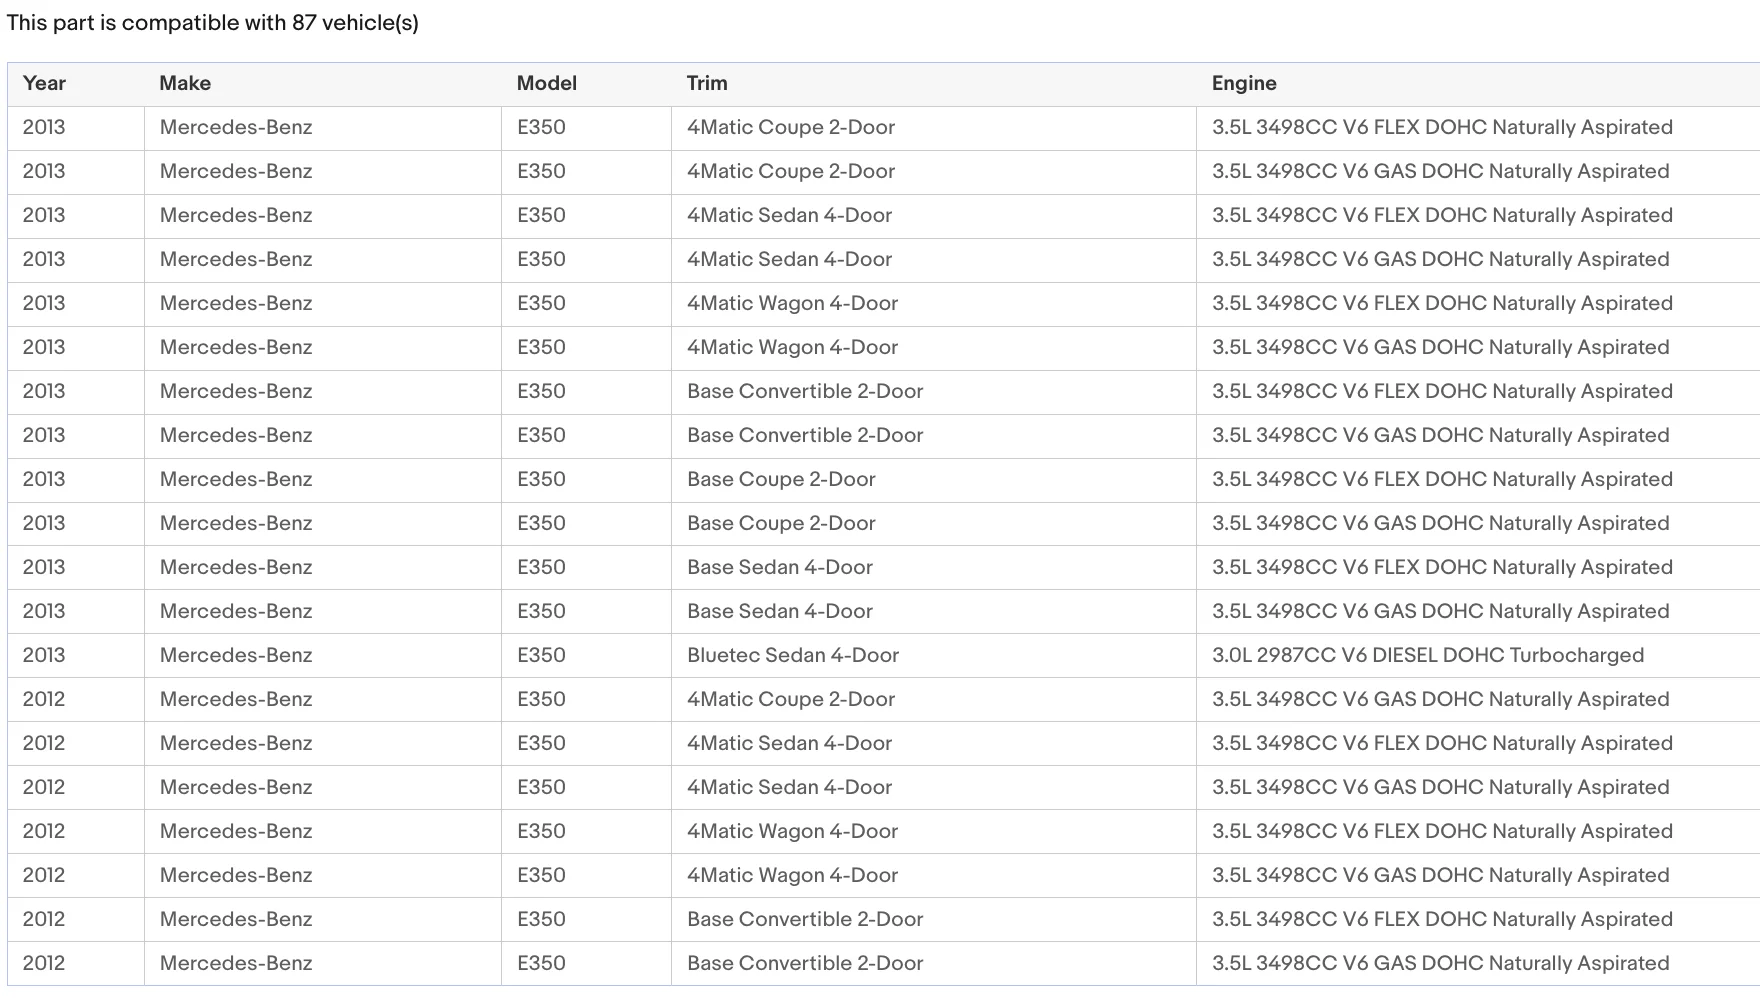Click the 2013 4Matic Wagon 4-Door FLEX row

[884, 304]
